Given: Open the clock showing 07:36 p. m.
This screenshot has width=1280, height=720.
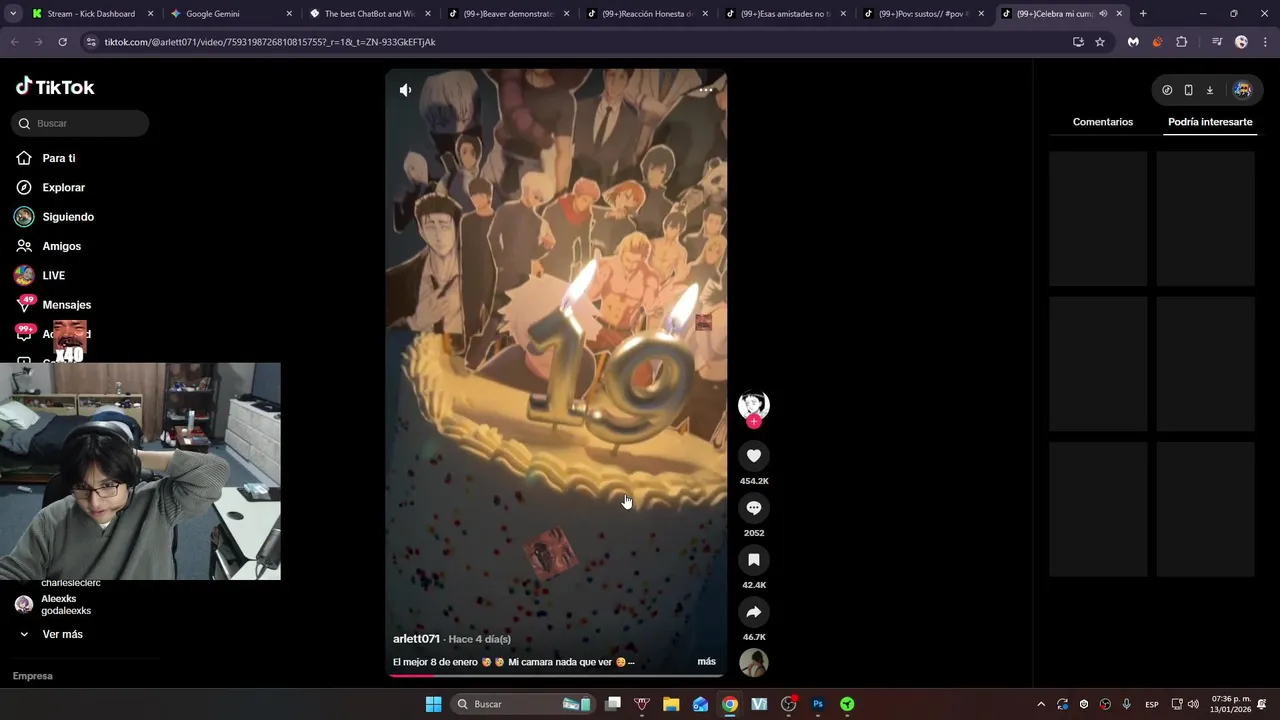Looking at the screenshot, I should pos(1230,704).
